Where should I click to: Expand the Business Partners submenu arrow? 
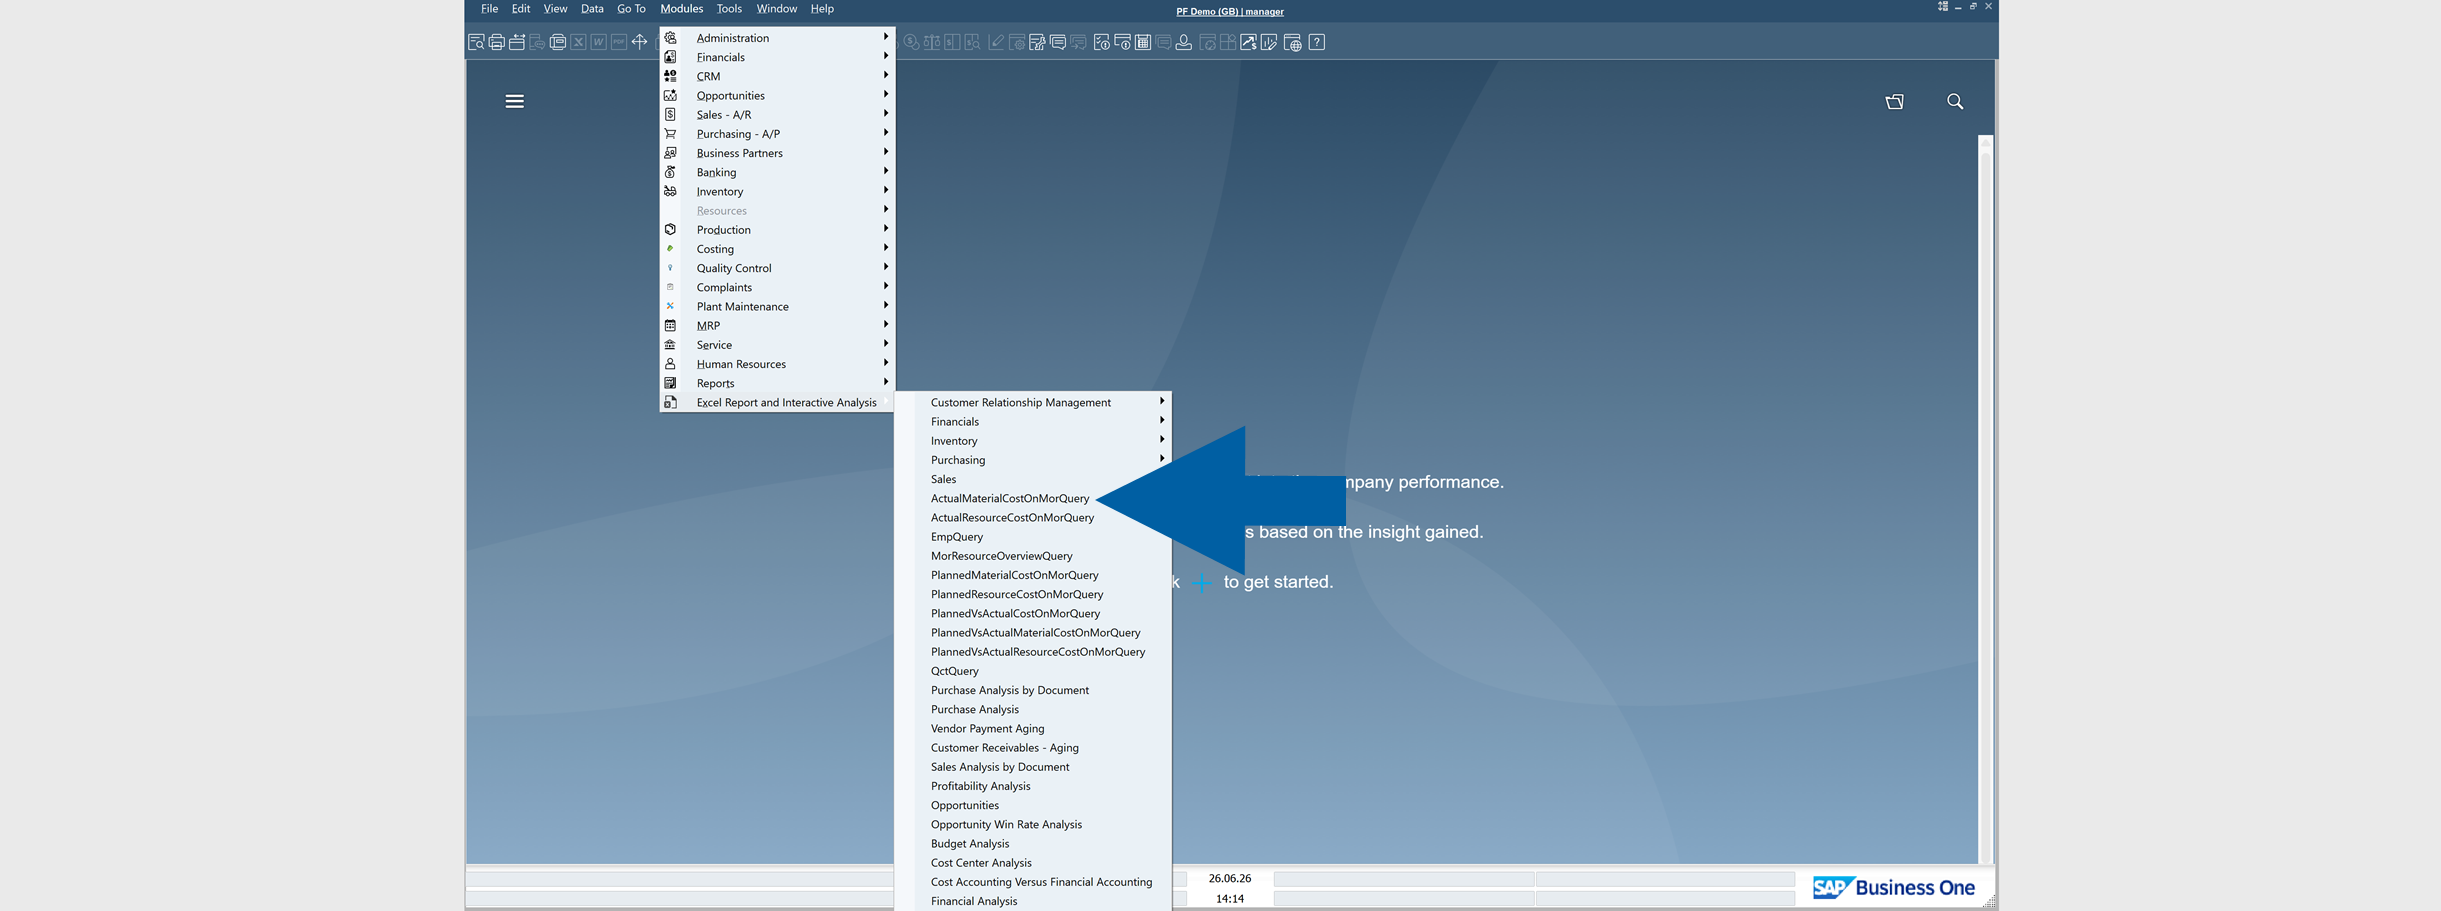click(x=886, y=152)
